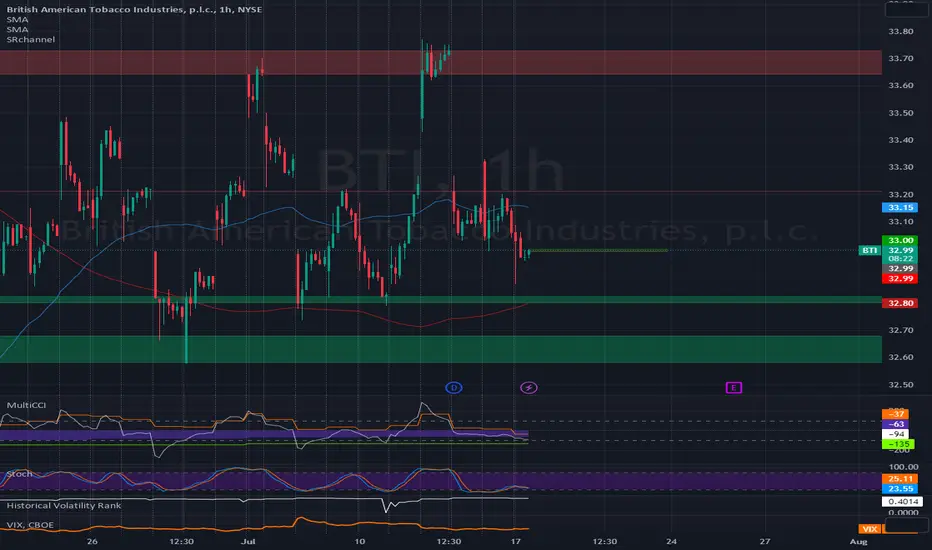Click the 17 date on time axis

[x=515, y=542]
